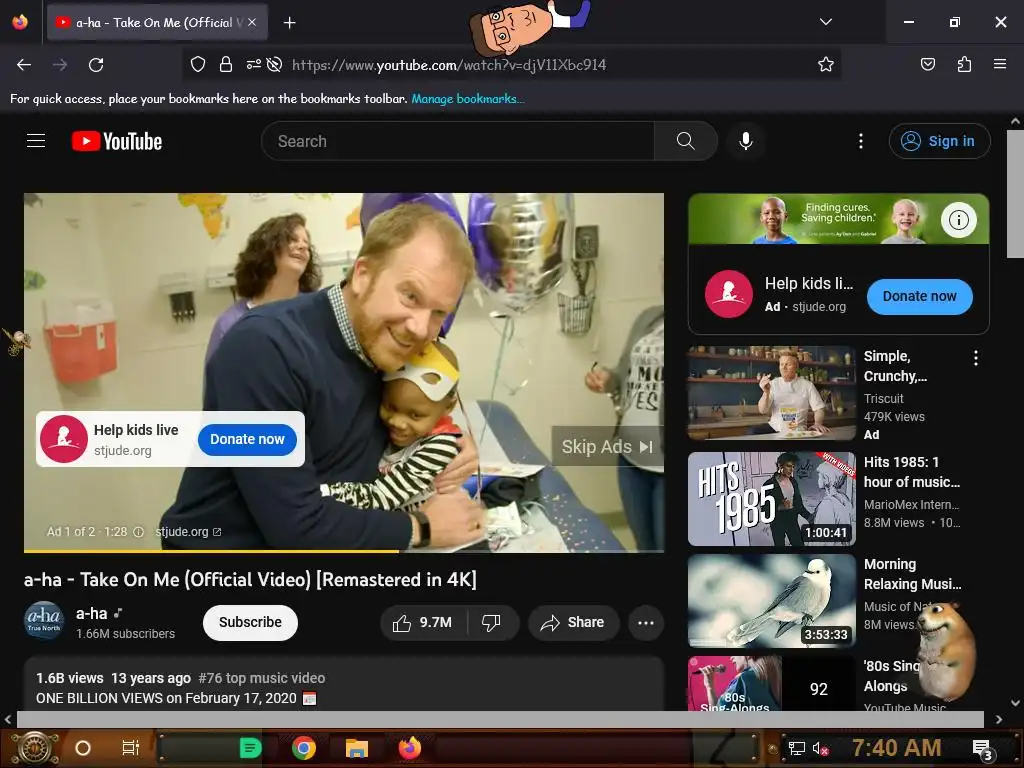Viewport: 1024px width, 768px height.
Task: Open Task View on taskbar
Action: point(131,748)
